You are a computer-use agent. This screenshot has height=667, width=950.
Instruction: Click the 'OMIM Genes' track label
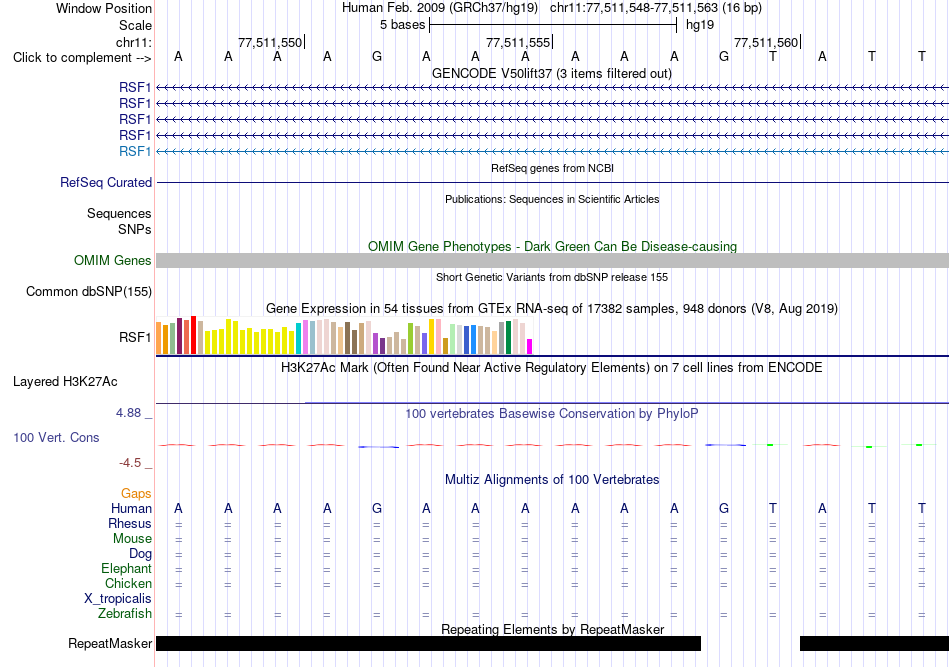tap(112, 260)
